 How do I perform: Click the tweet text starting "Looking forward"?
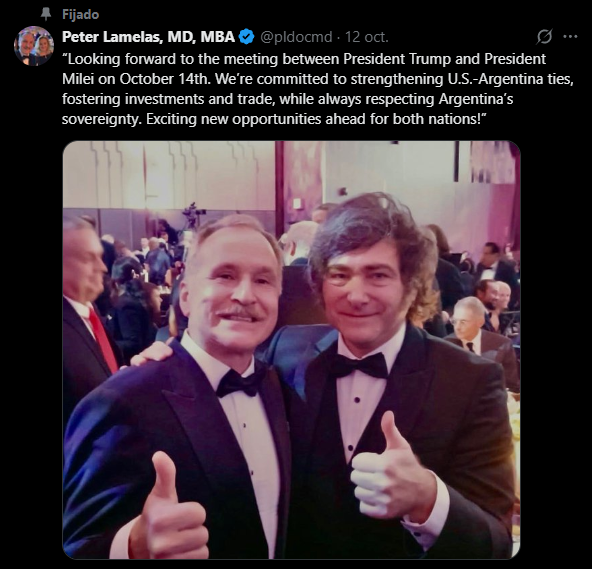318,89
